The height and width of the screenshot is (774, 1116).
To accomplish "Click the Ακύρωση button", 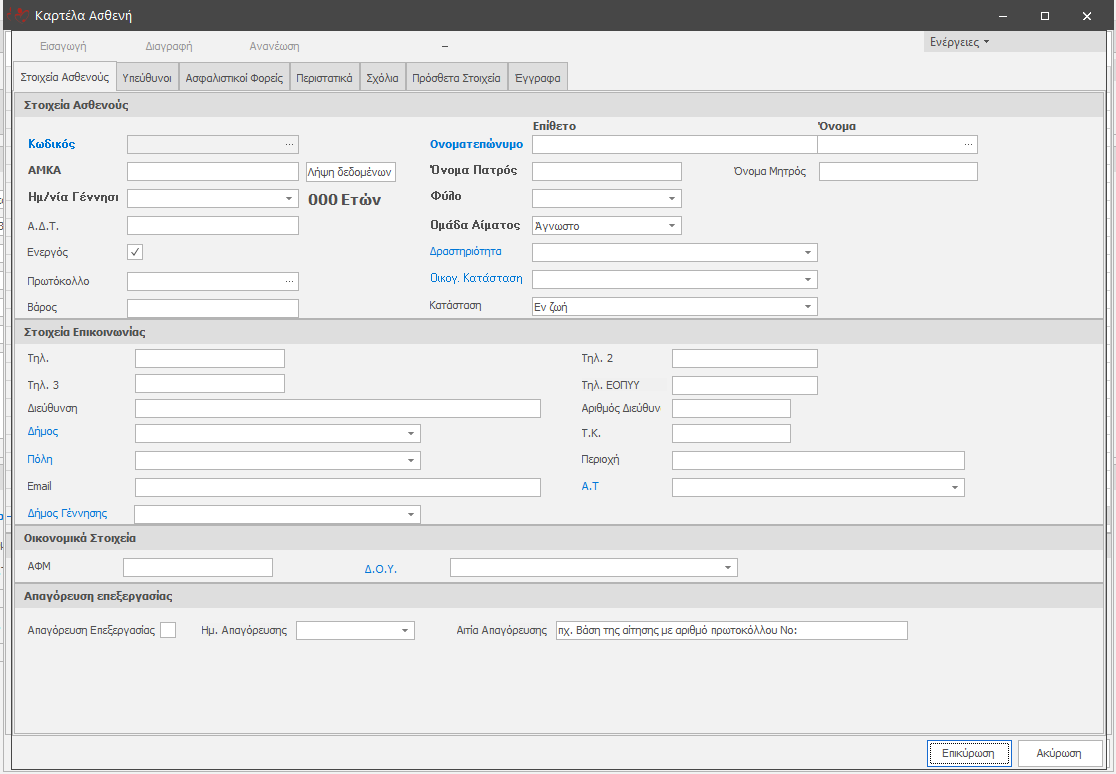I will tap(1060, 752).
